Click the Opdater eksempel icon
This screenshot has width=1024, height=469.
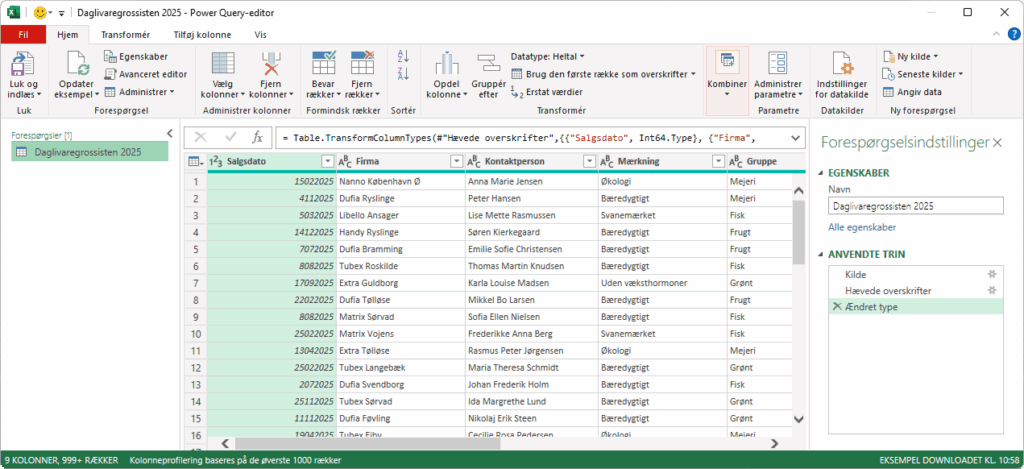pos(78,63)
